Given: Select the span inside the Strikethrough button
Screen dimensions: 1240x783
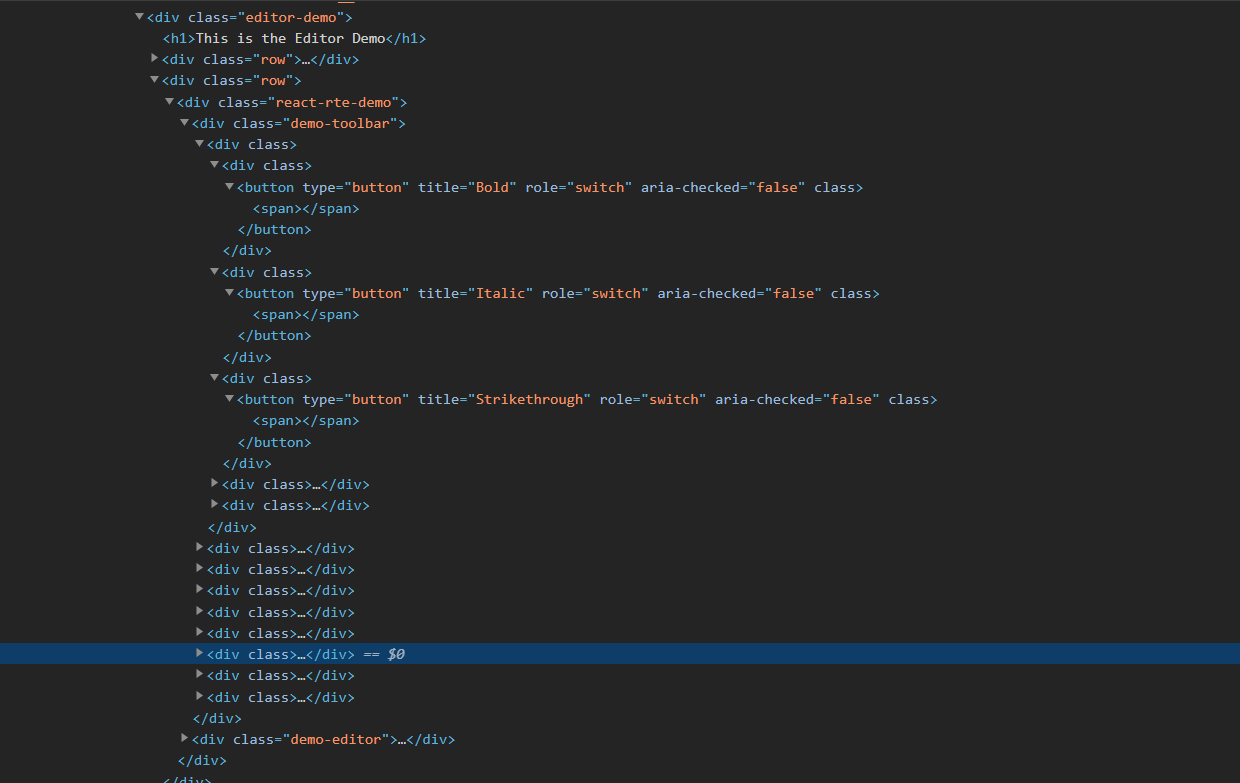Looking at the screenshot, I should 306,421.
